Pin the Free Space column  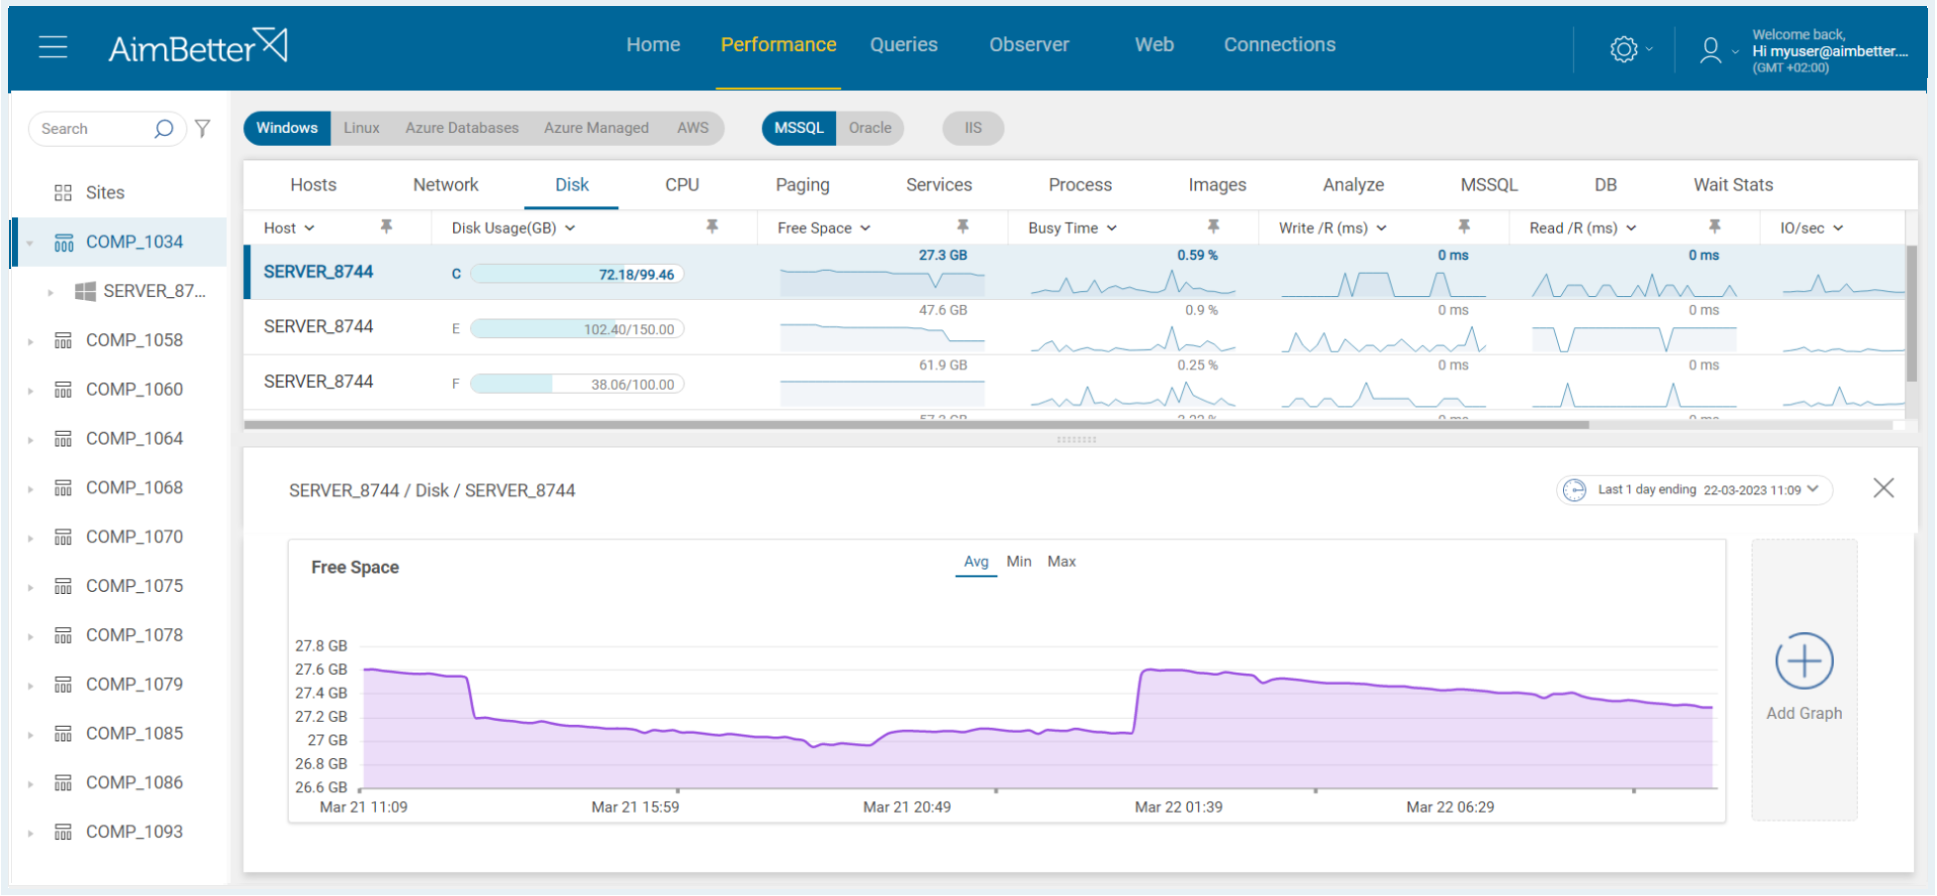(x=962, y=227)
